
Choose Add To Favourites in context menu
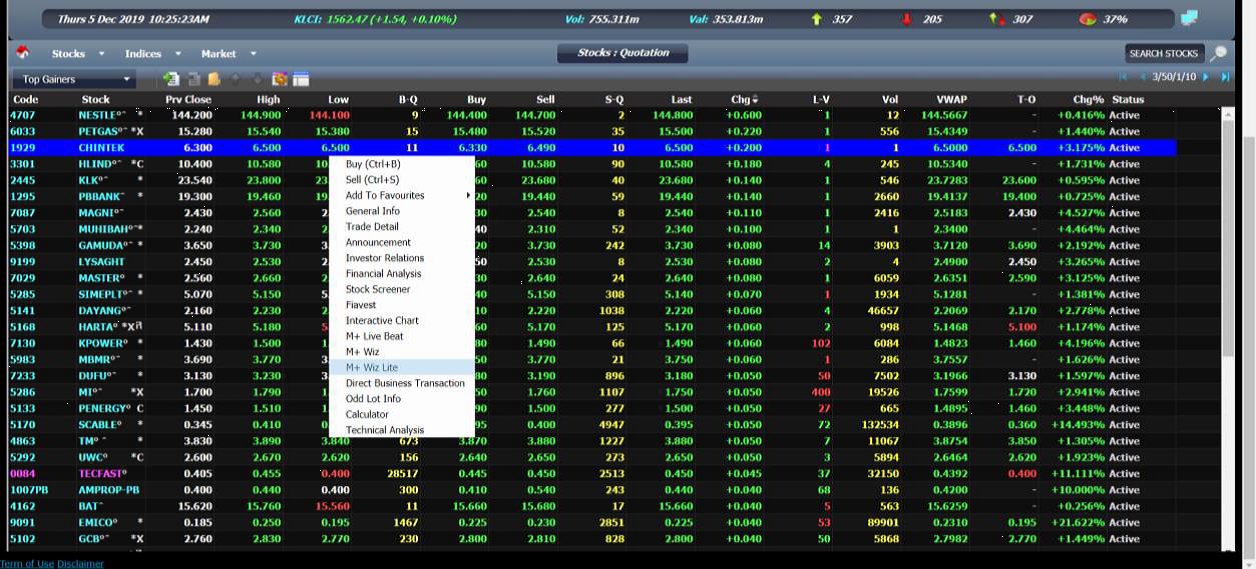coord(385,195)
